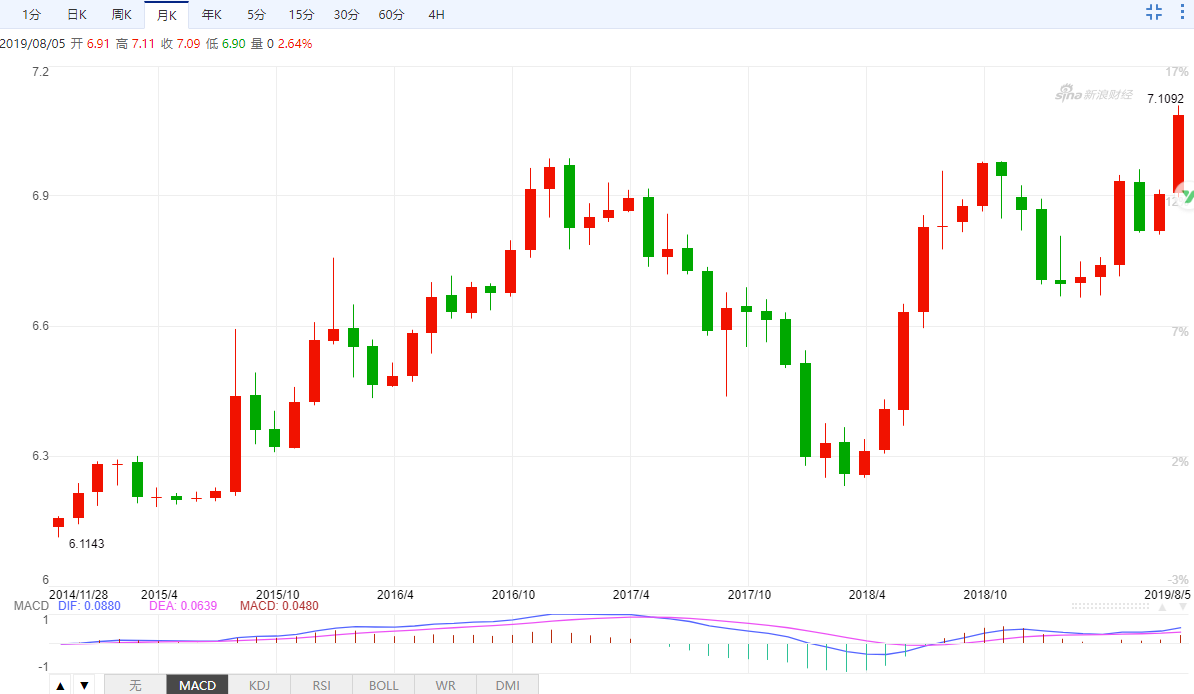Click the 6.3 price axis label
This screenshot has width=1194, height=694.
tap(40, 456)
